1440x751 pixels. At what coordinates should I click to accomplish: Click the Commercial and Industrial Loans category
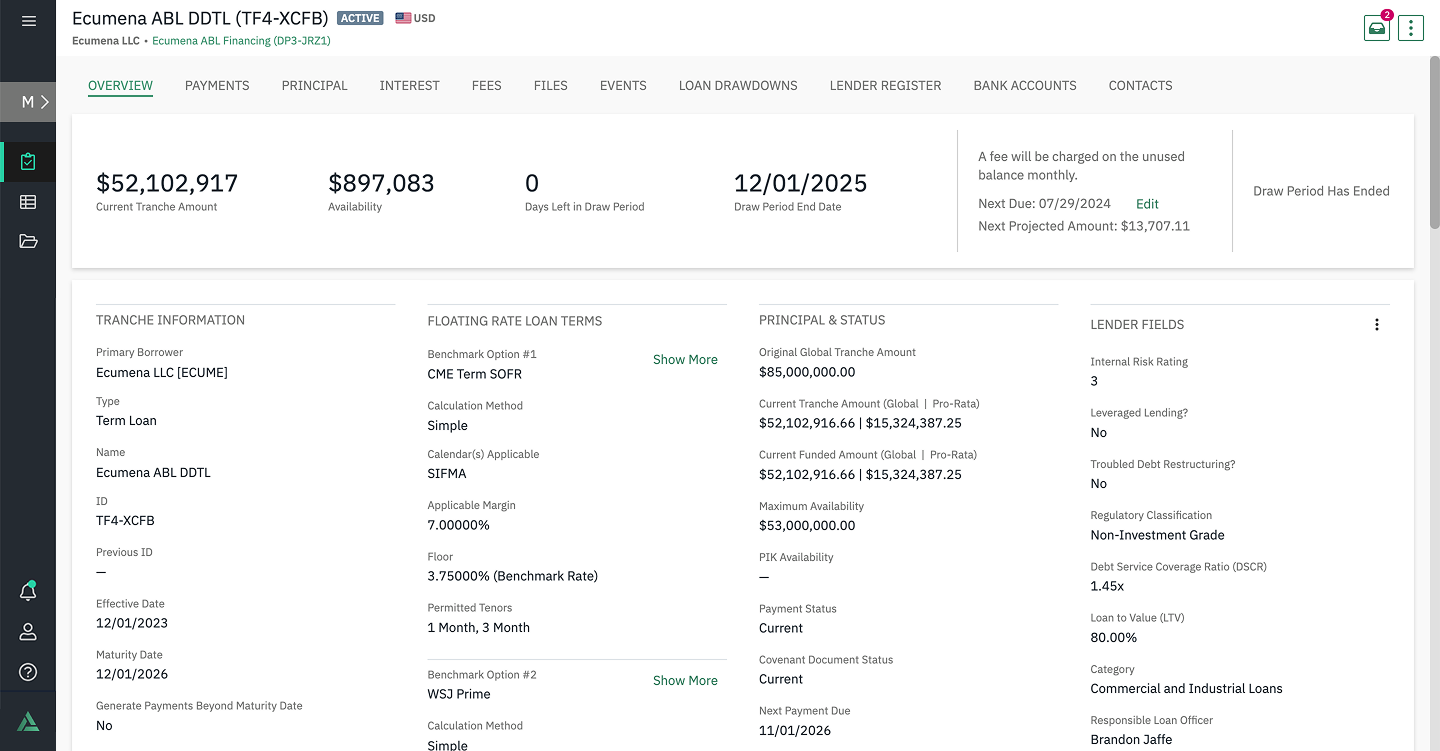(1186, 688)
